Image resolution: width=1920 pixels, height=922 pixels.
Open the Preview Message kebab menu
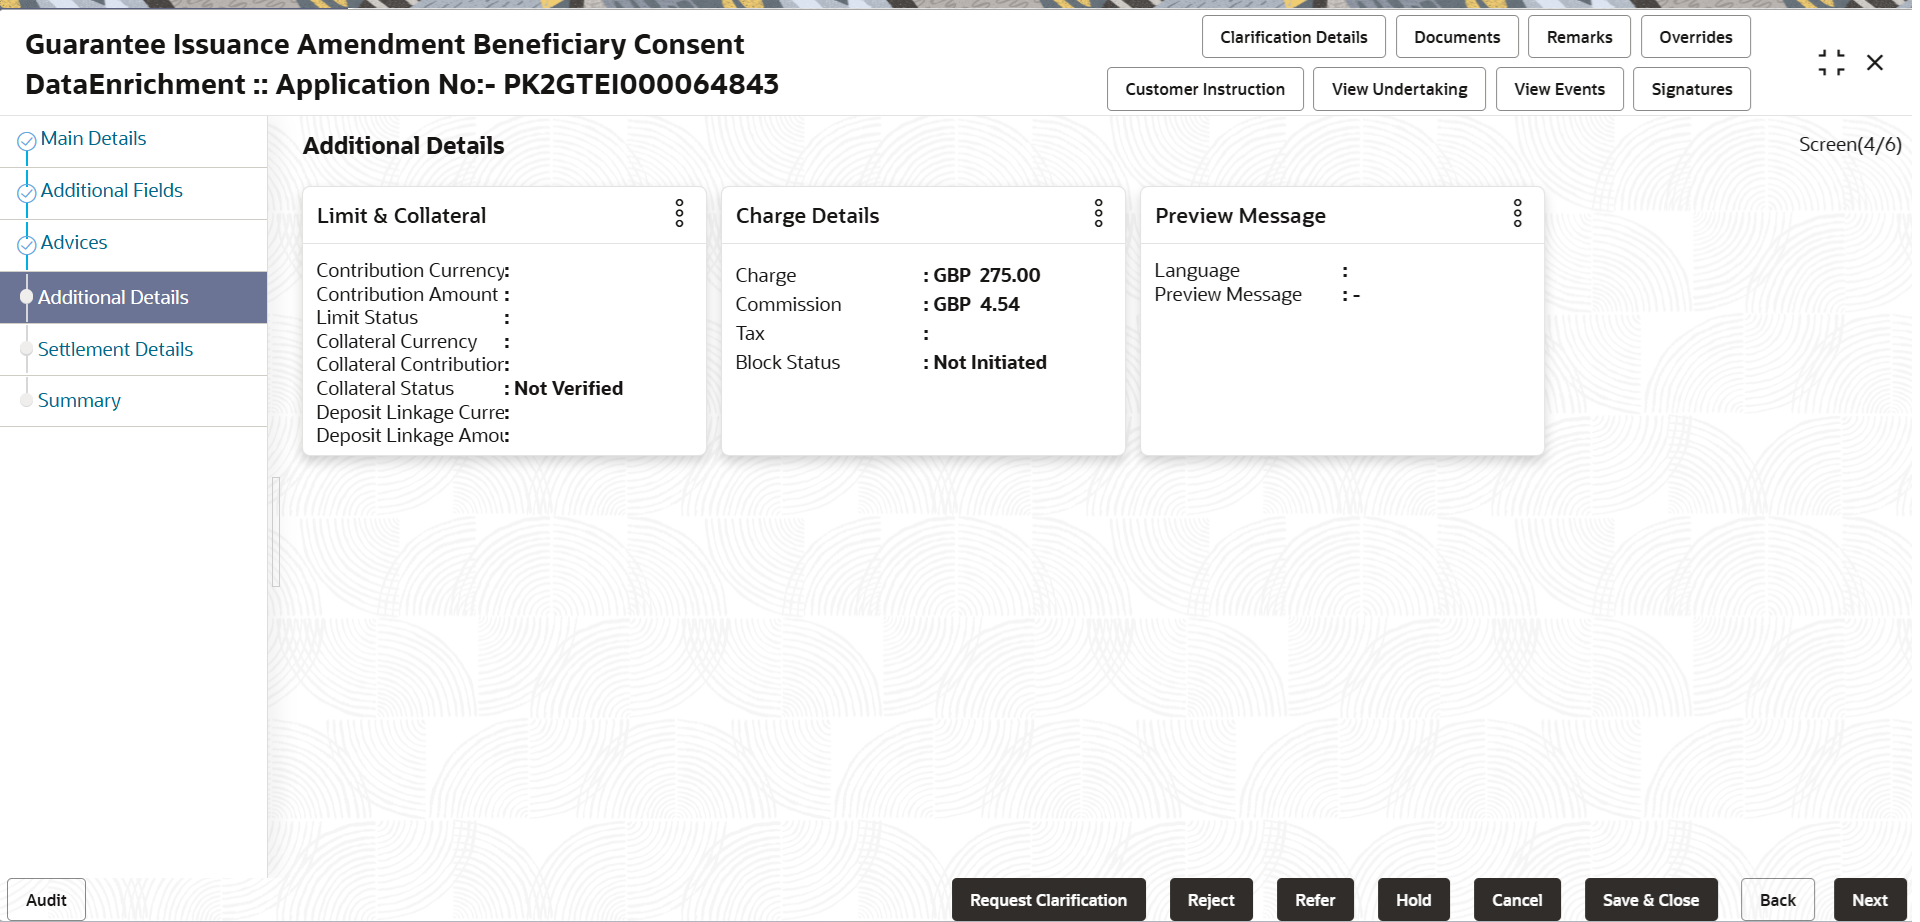1517,213
